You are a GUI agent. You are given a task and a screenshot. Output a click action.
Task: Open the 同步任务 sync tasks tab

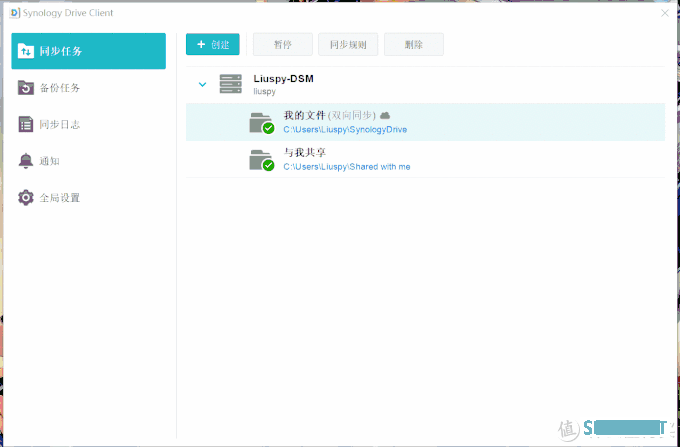(88, 51)
